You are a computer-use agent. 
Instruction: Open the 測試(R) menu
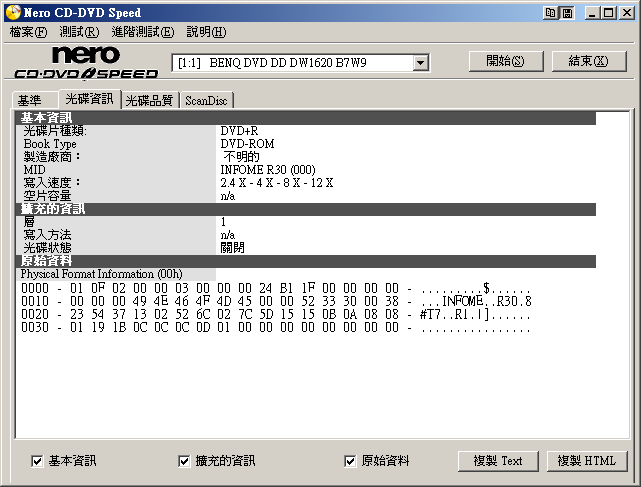79,32
